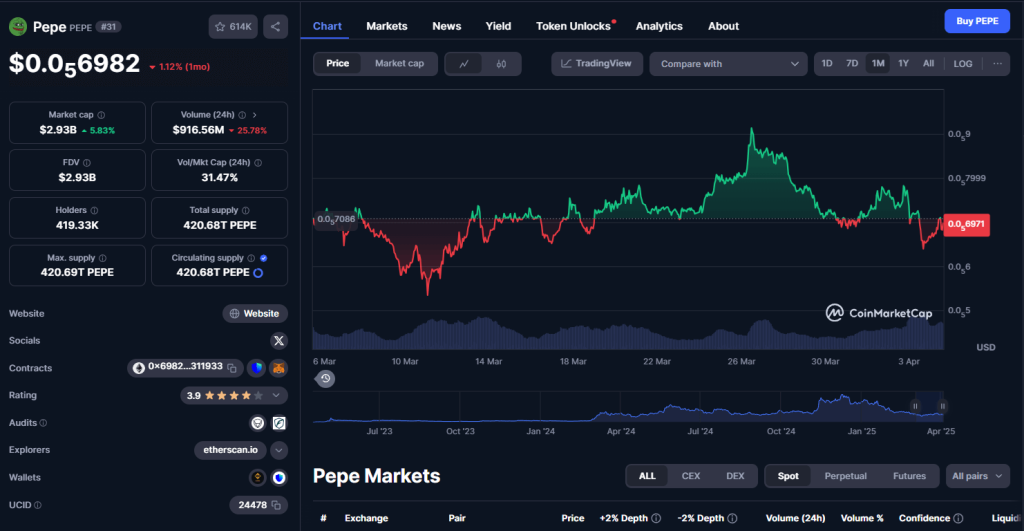Add token to MetaMask fox icon

(279, 368)
